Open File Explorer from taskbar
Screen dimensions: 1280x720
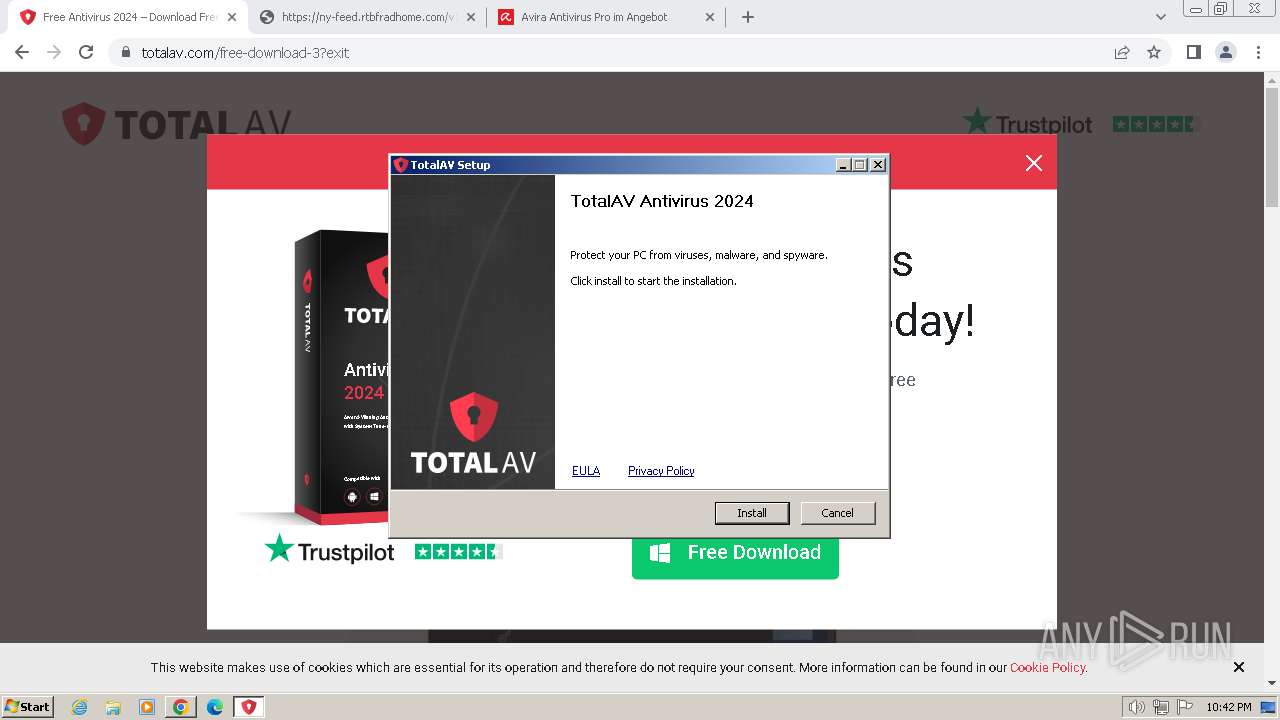113,707
